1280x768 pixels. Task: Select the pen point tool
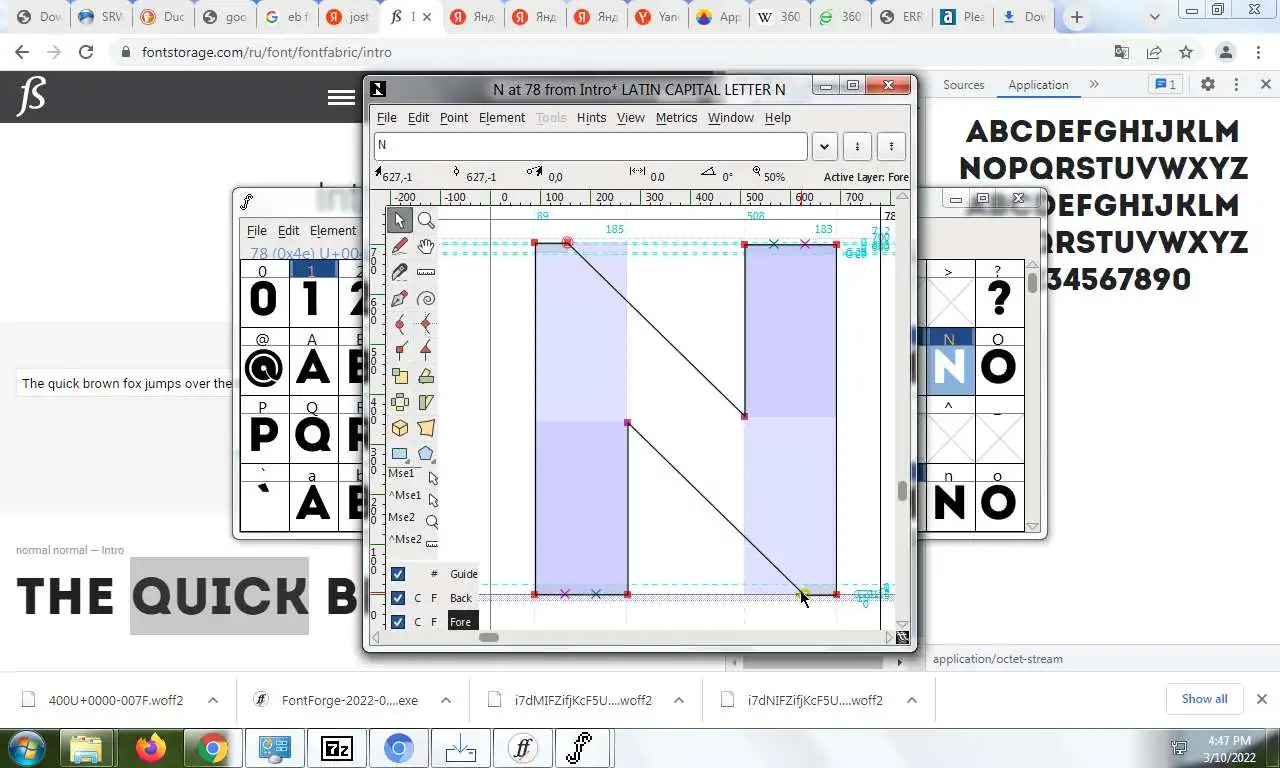(x=400, y=298)
